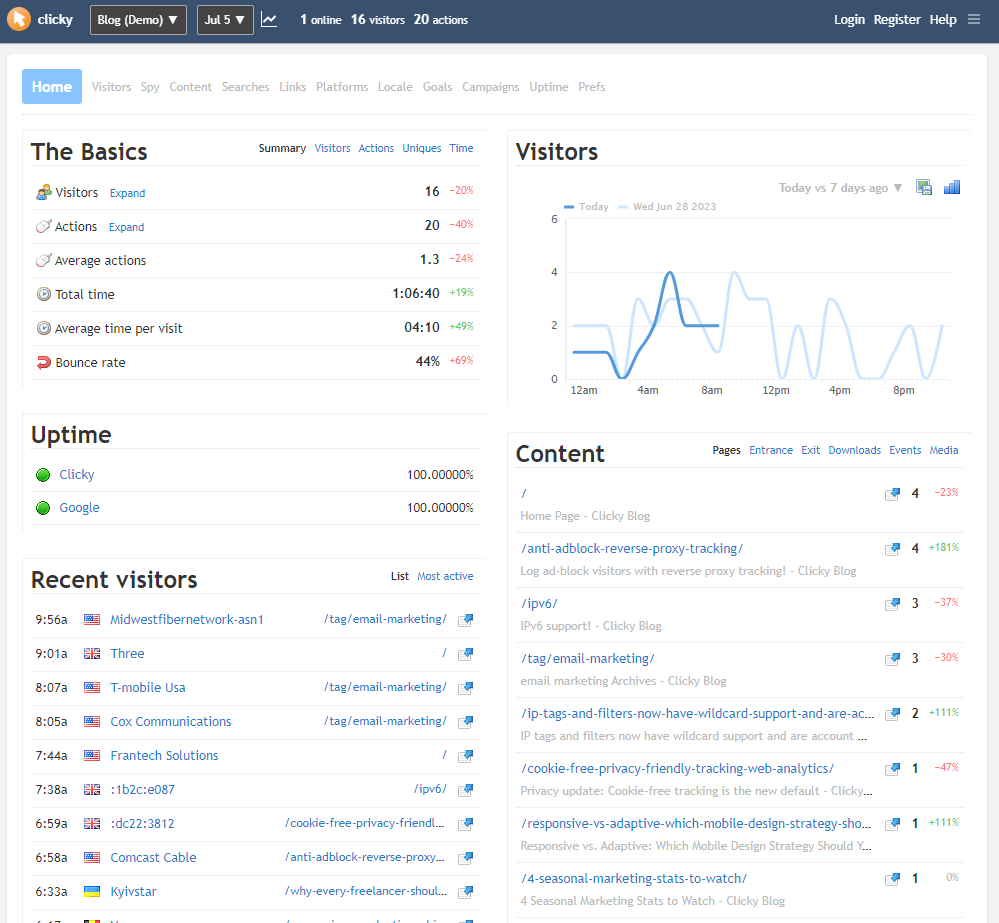999x923 pixels.
Task: Open the Goals tab
Action: point(437,87)
